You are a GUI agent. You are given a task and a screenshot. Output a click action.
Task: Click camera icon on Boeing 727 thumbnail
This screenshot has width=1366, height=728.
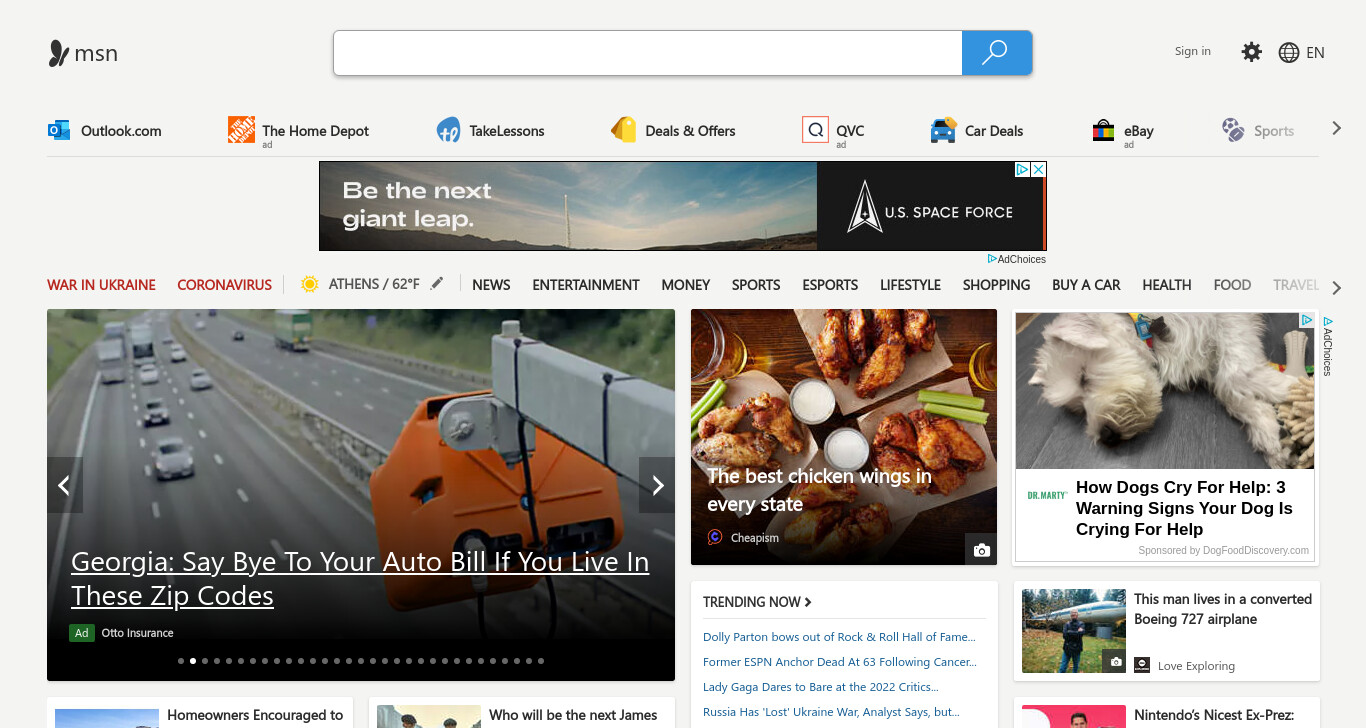click(x=1116, y=661)
